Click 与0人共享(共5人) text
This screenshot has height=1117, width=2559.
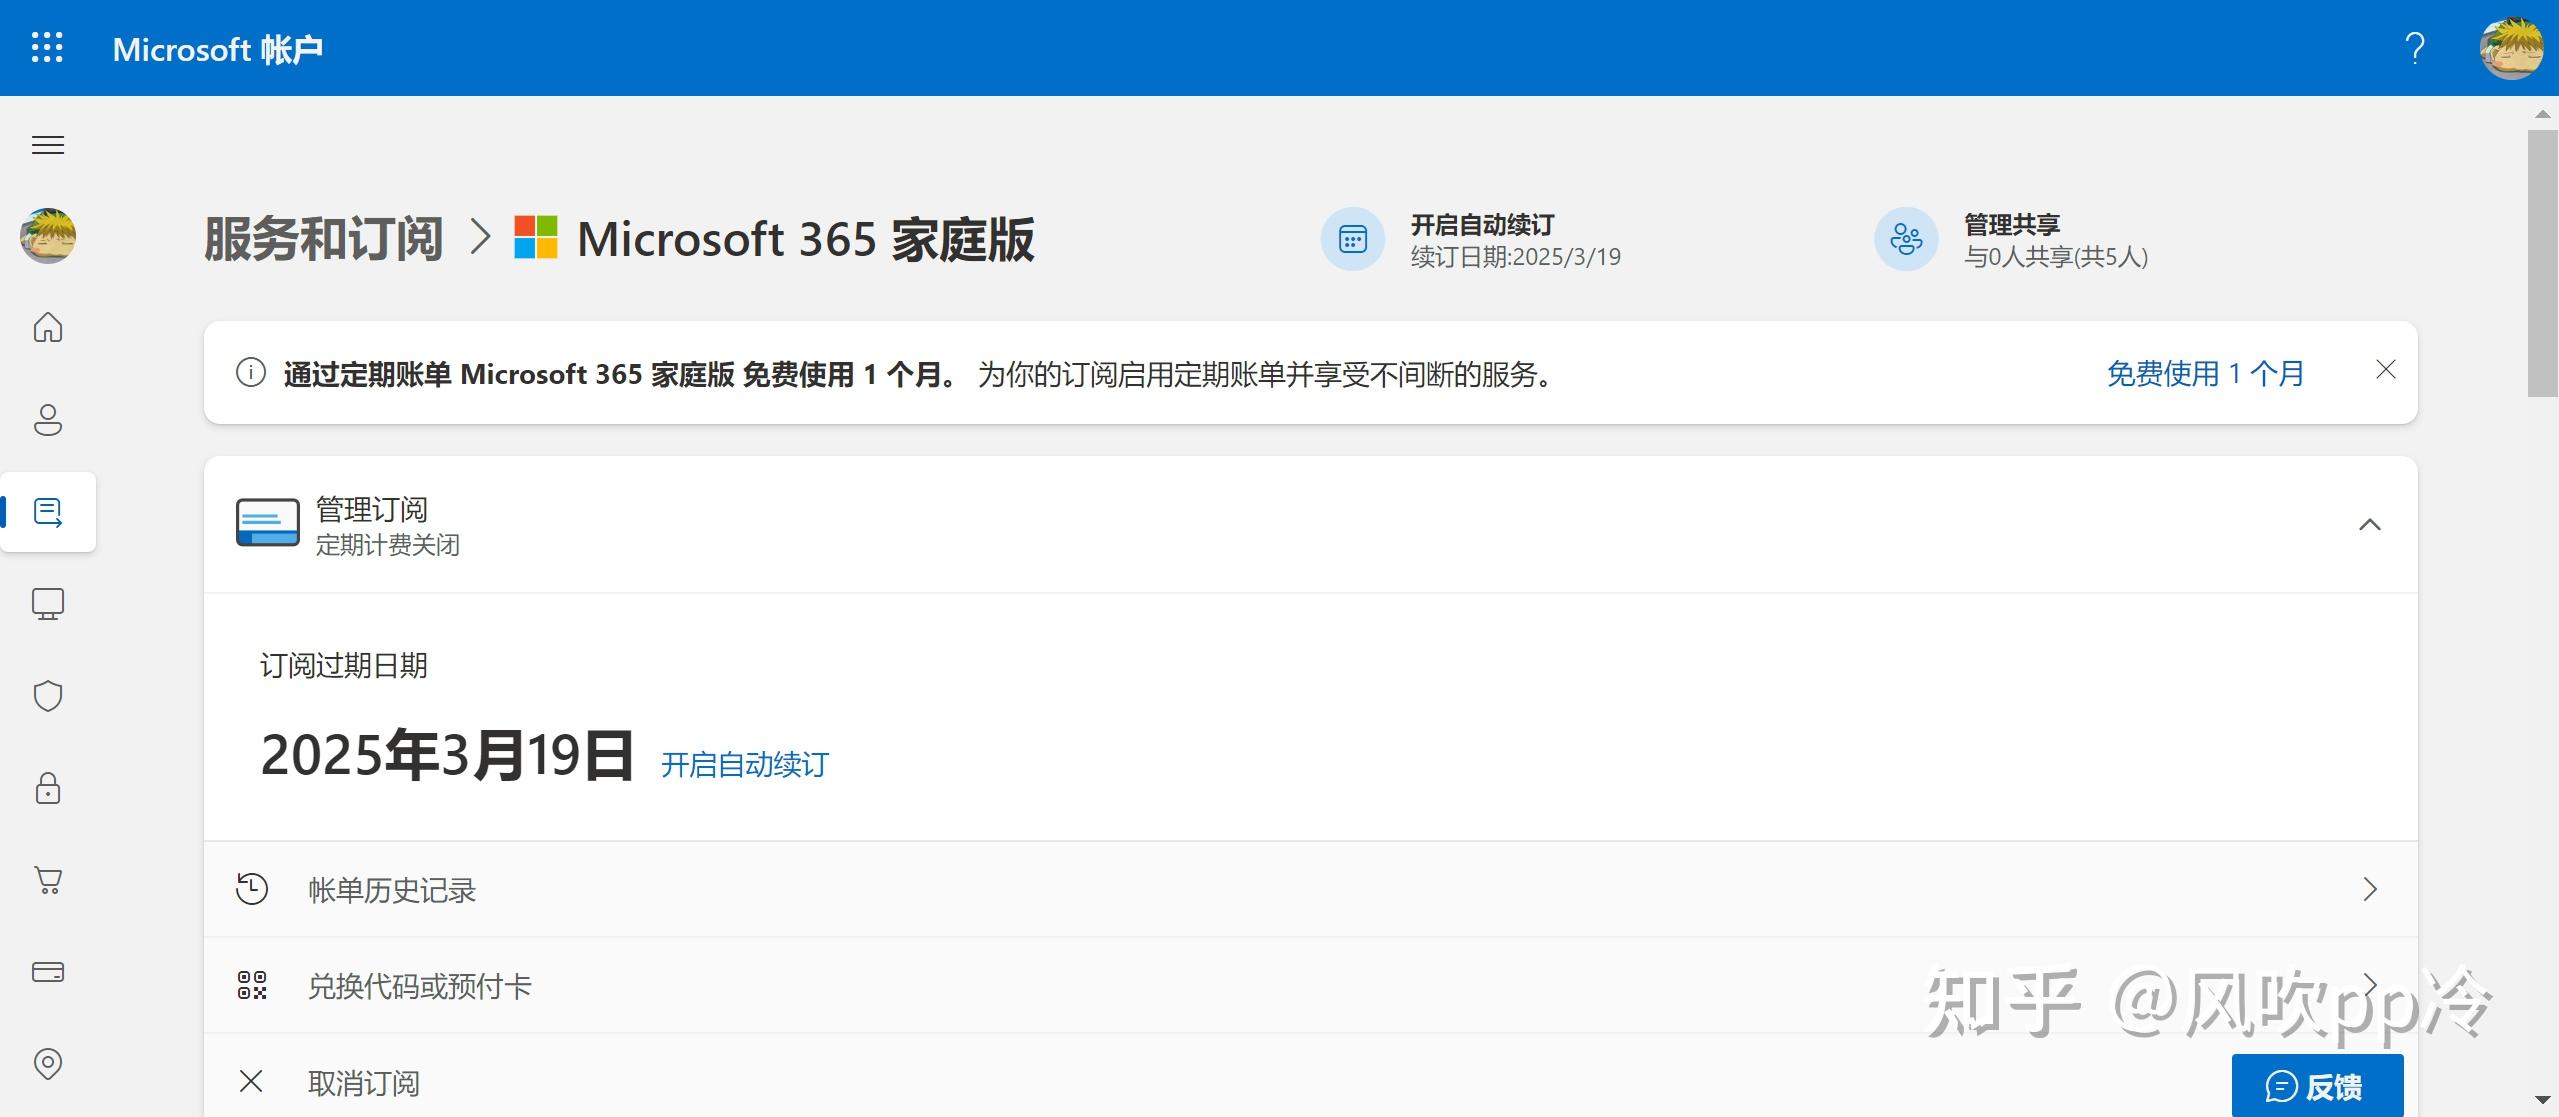[2056, 257]
